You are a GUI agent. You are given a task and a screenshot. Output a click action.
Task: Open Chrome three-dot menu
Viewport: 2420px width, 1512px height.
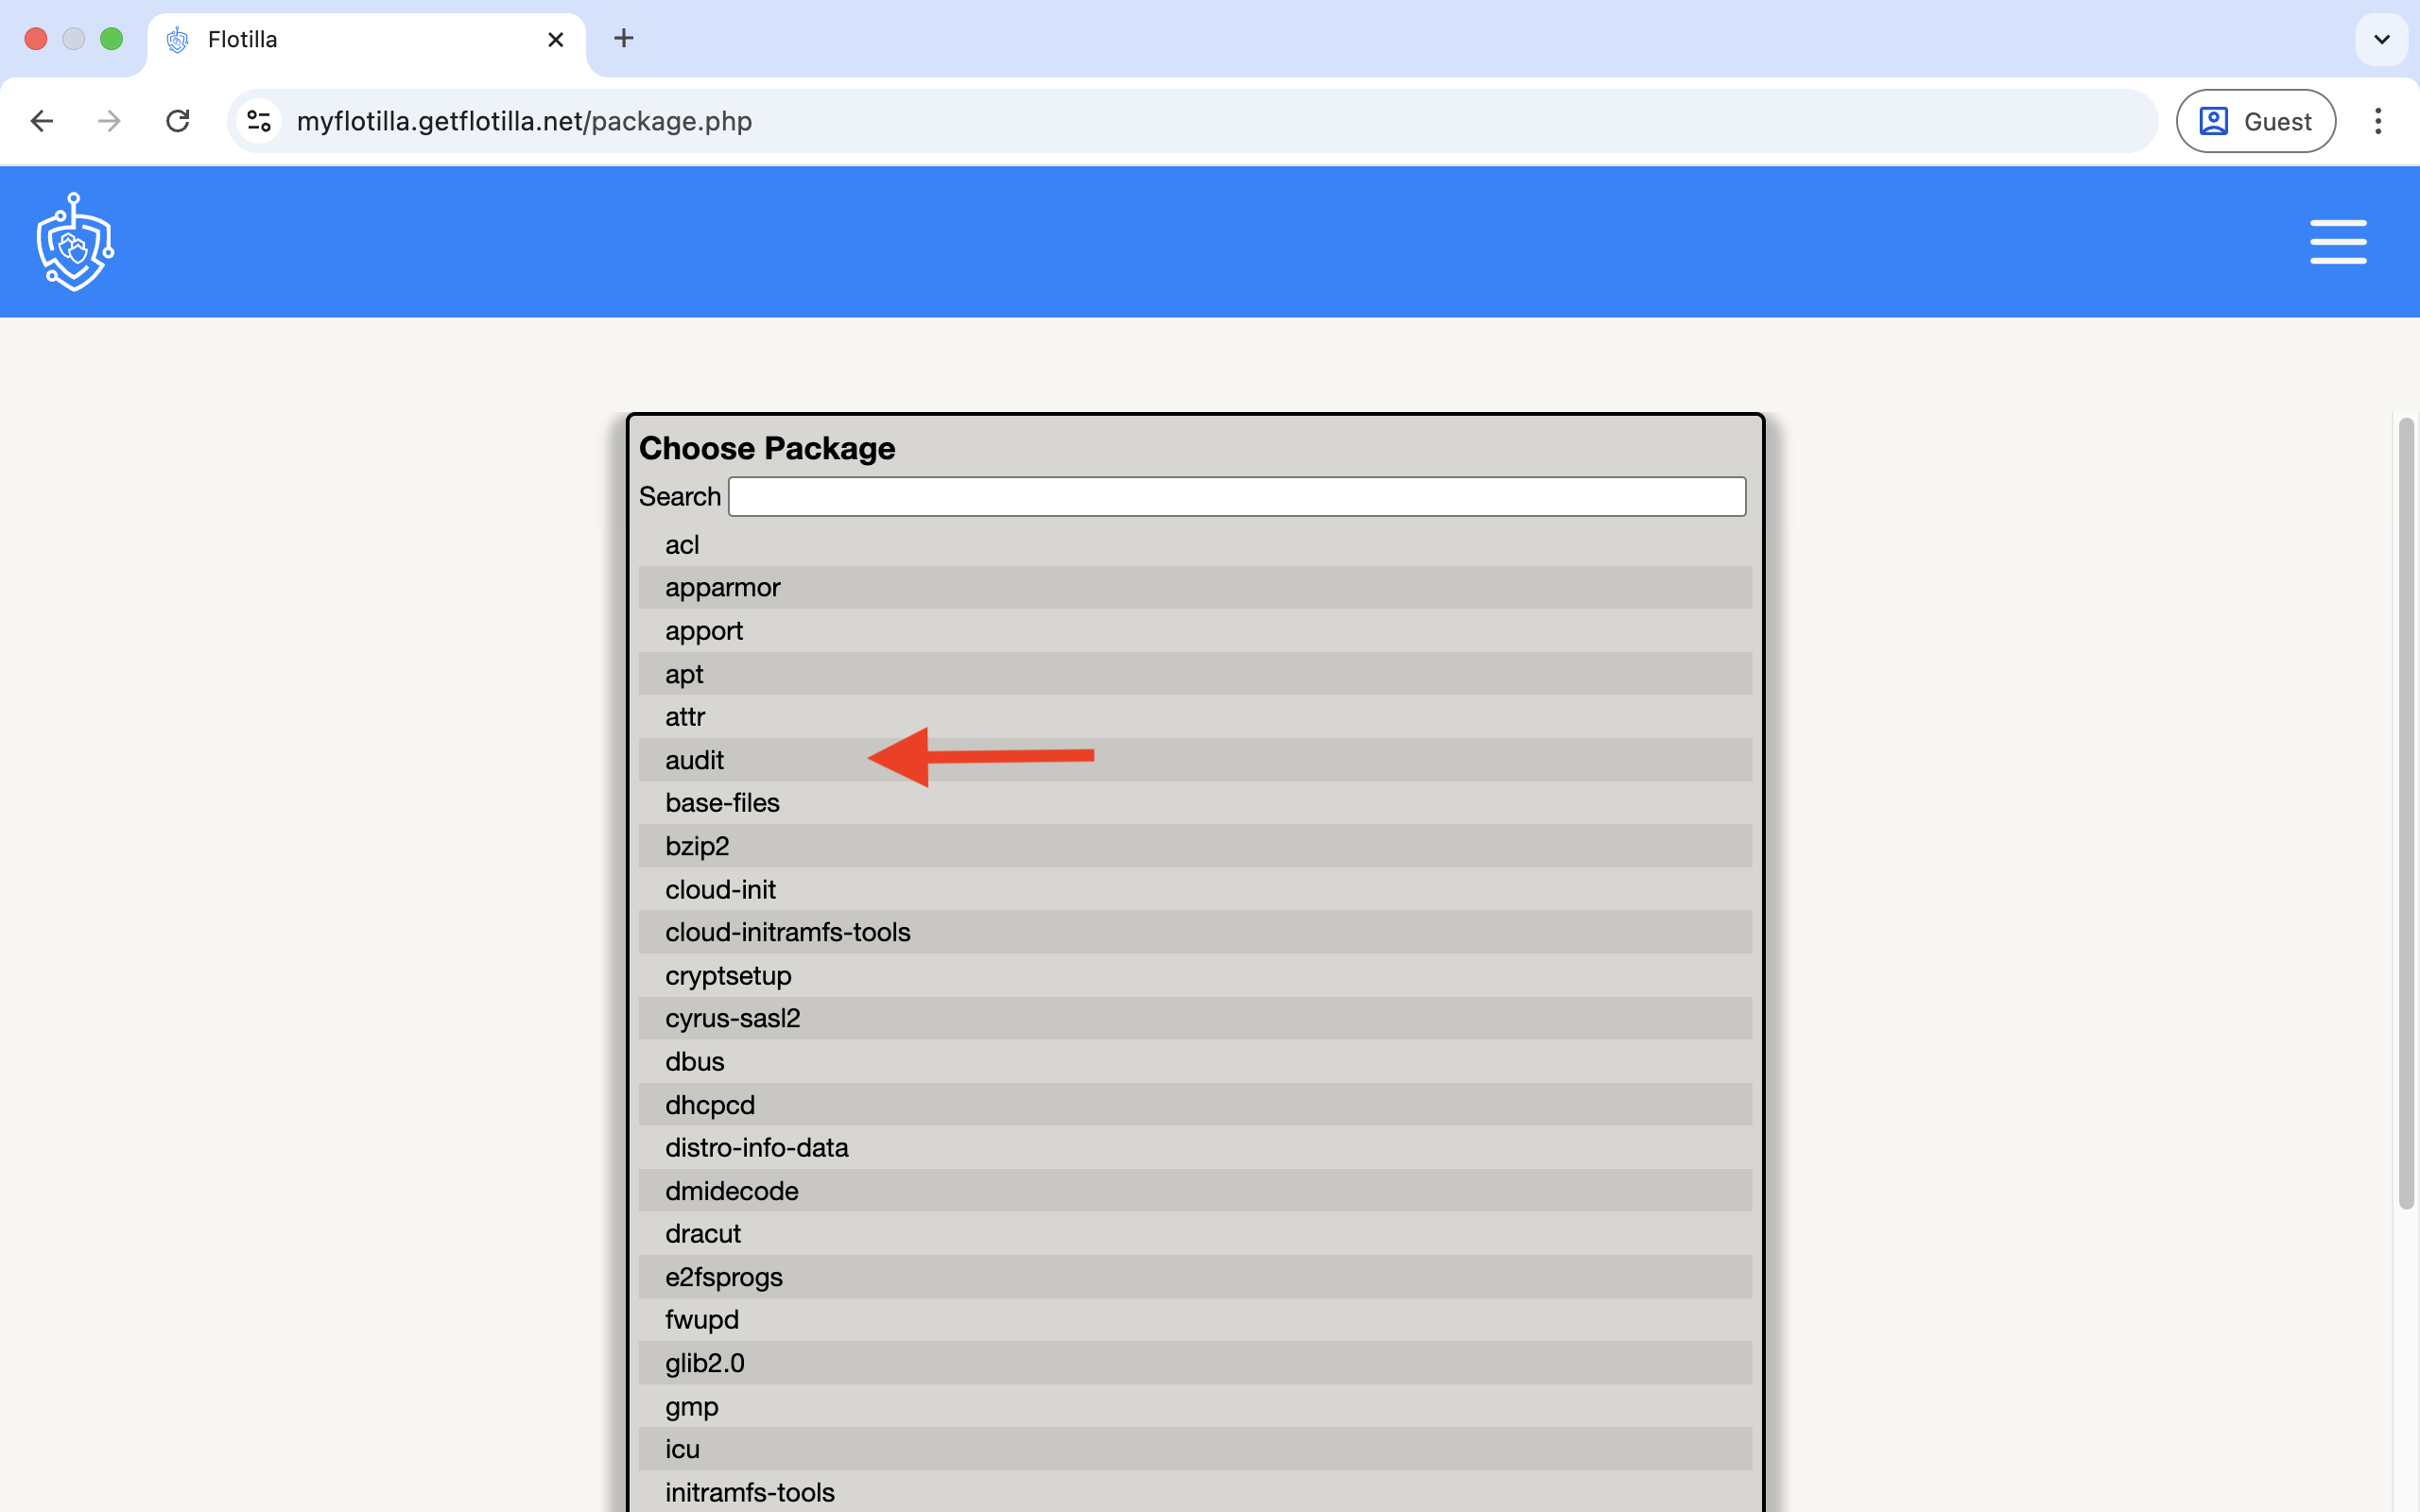pos(2377,121)
